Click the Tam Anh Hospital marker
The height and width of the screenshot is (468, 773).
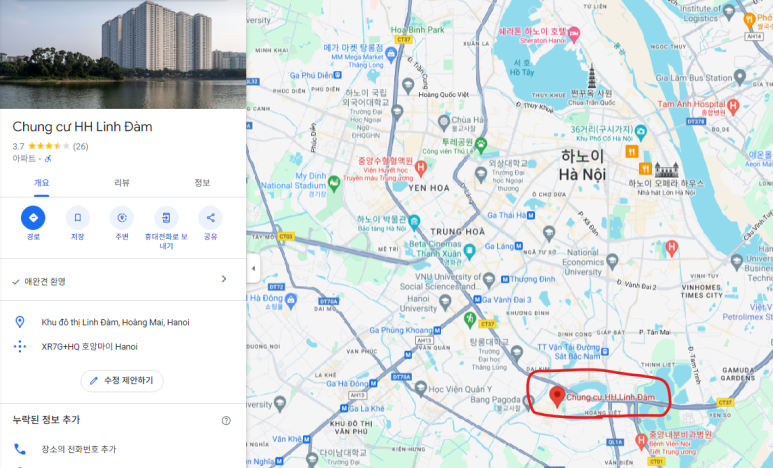(x=733, y=106)
